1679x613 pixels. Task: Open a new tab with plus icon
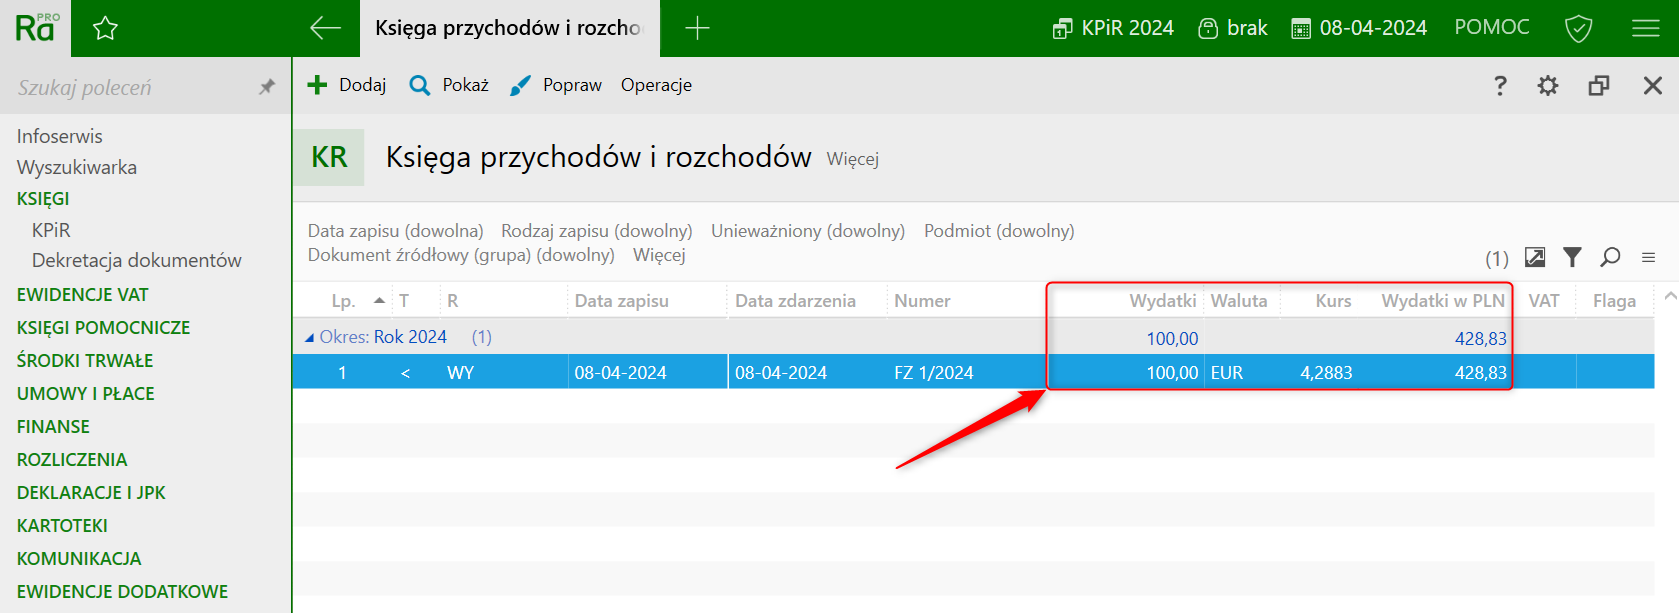[697, 28]
